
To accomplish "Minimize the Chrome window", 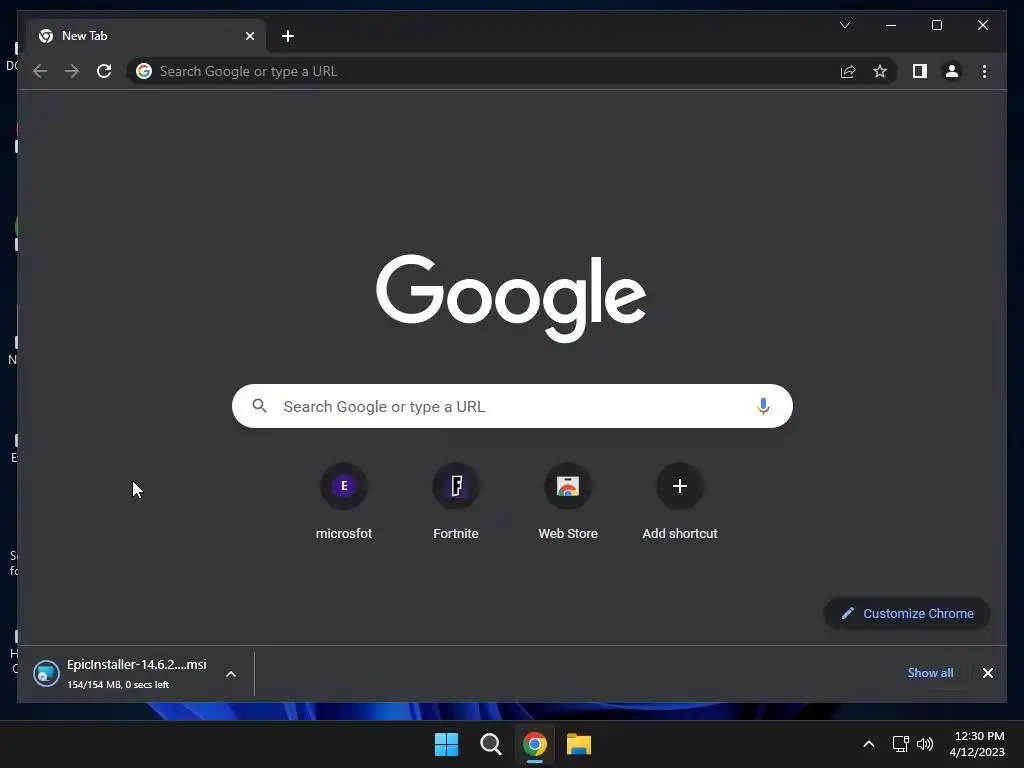I will [x=891, y=25].
